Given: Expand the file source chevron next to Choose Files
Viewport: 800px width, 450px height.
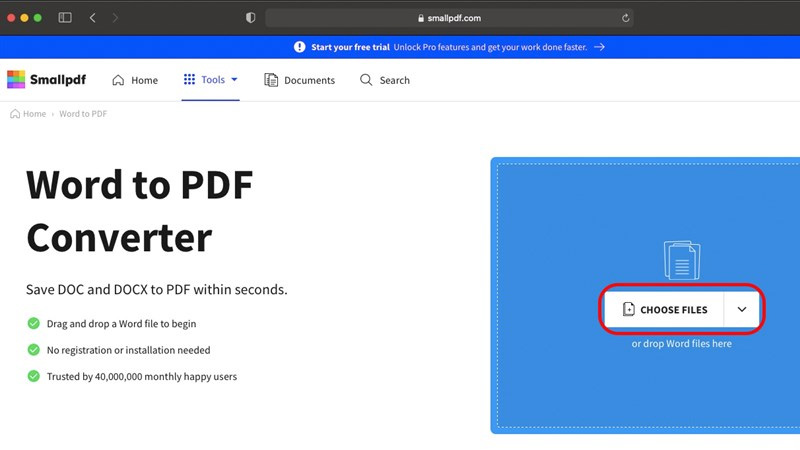Looking at the screenshot, I should [742, 309].
